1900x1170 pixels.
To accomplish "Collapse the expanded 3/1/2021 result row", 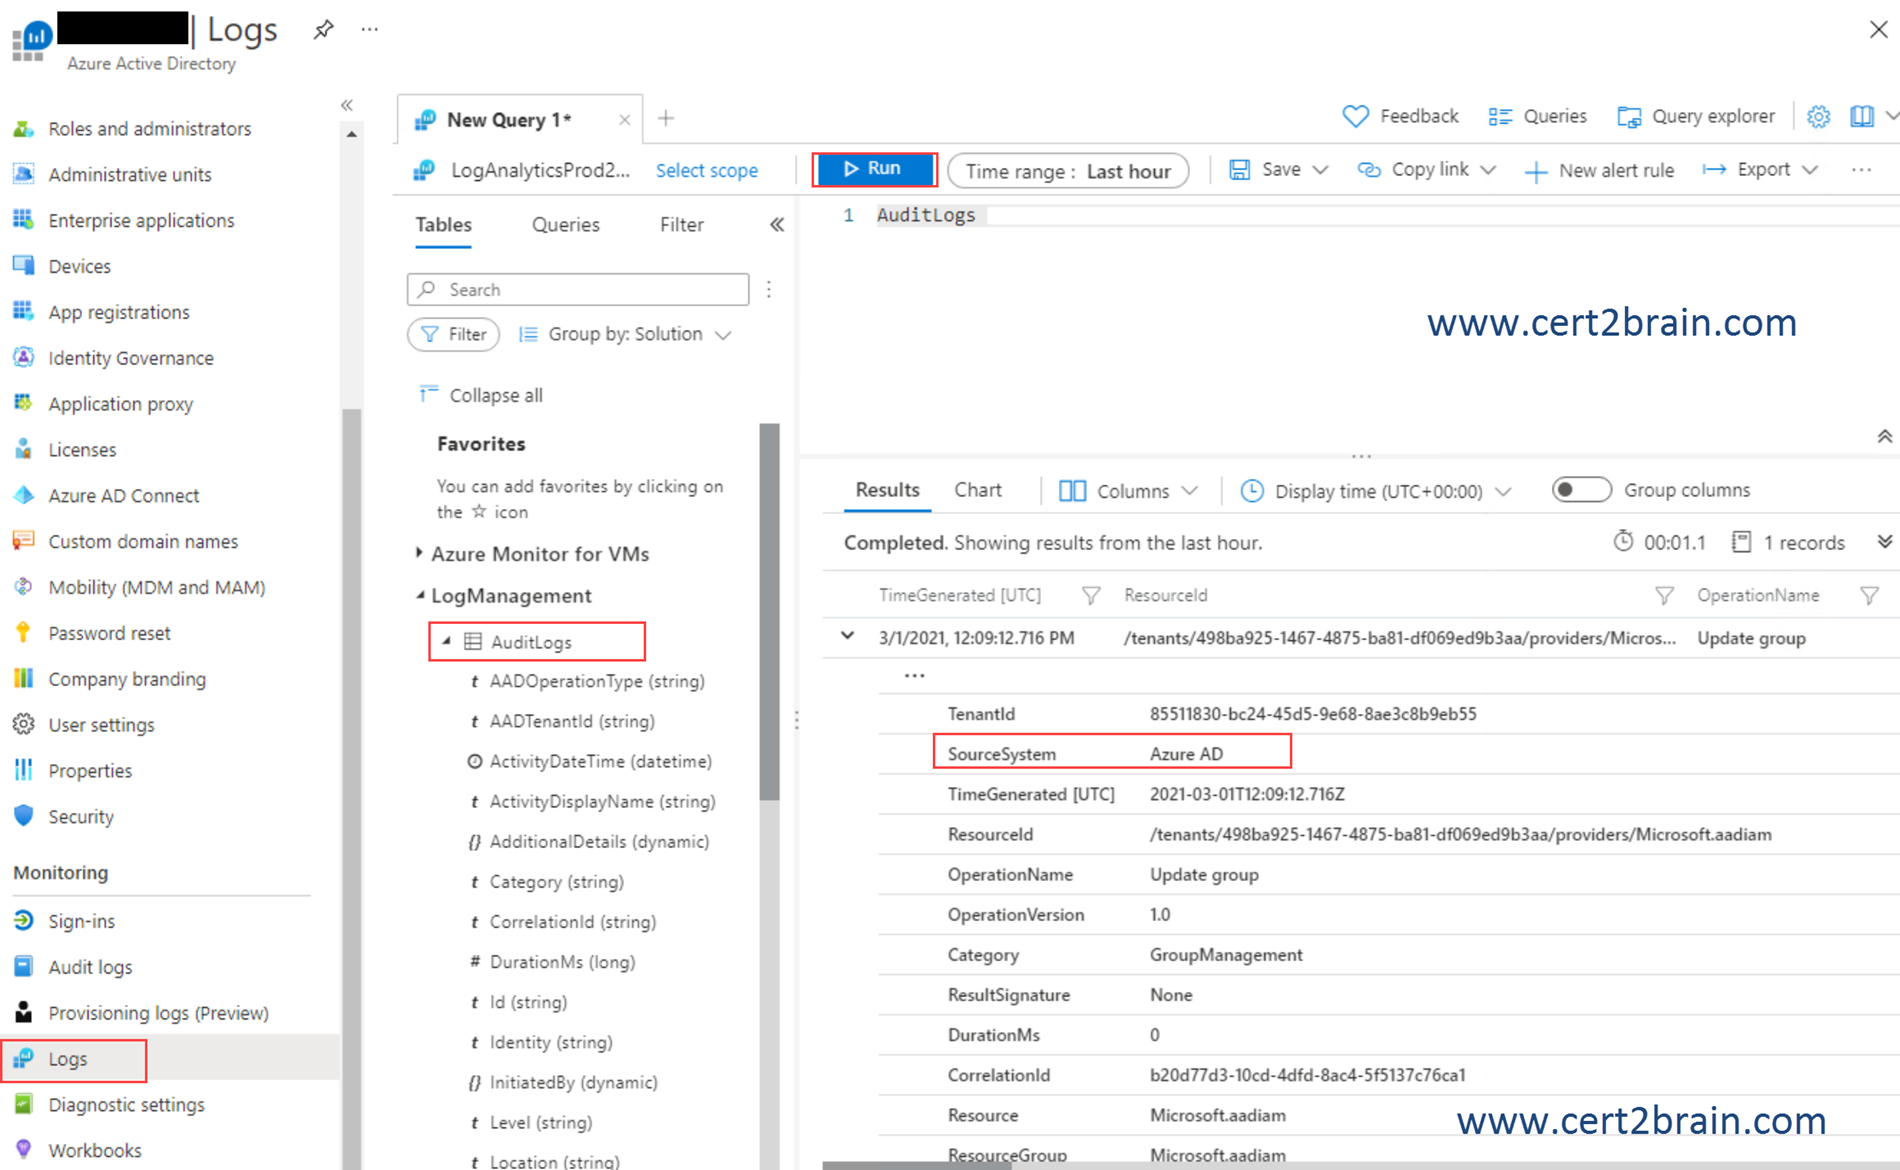I will [848, 636].
